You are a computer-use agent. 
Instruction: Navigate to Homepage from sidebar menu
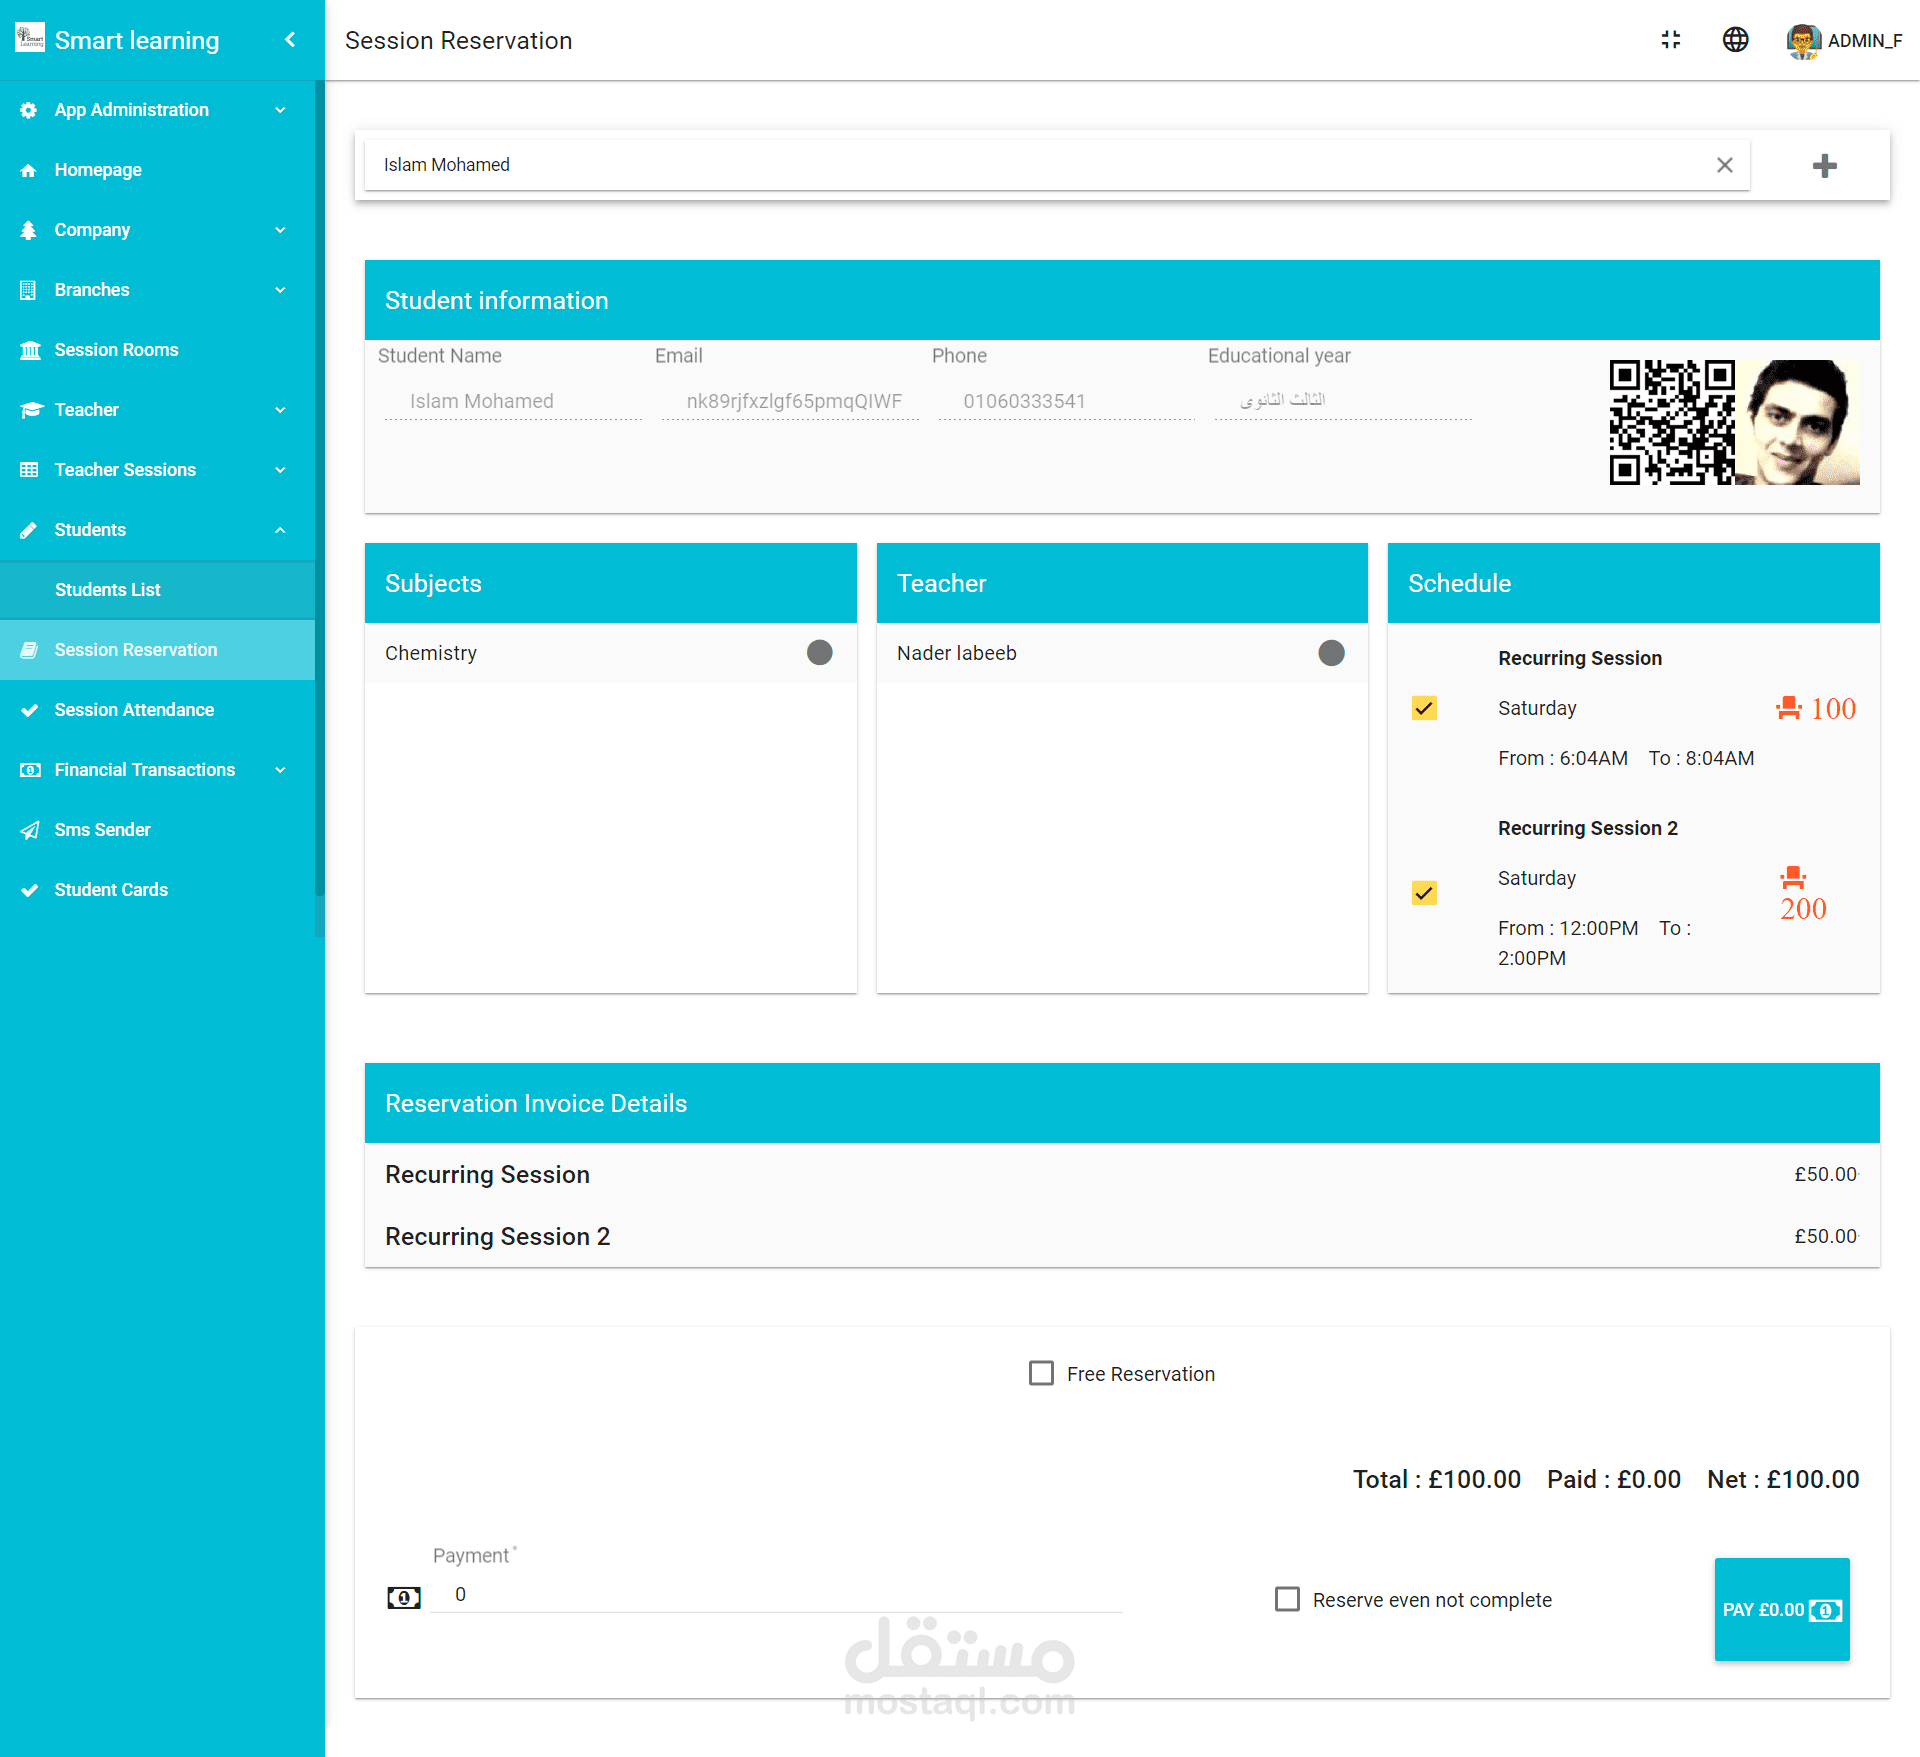point(97,169)
